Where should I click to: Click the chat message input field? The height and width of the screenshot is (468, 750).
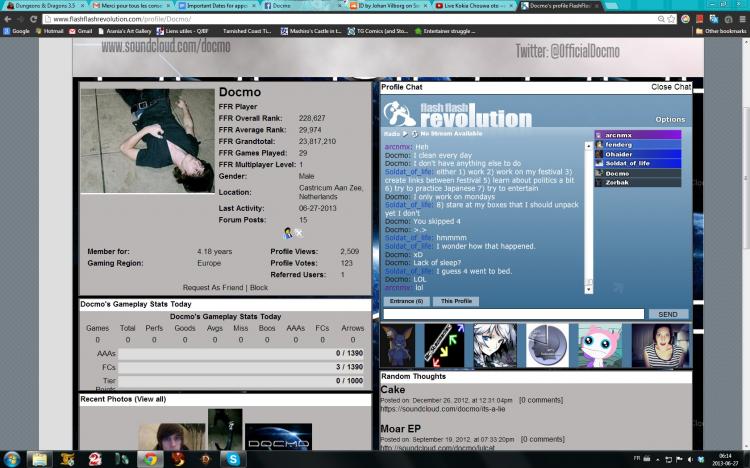point(514,314)
